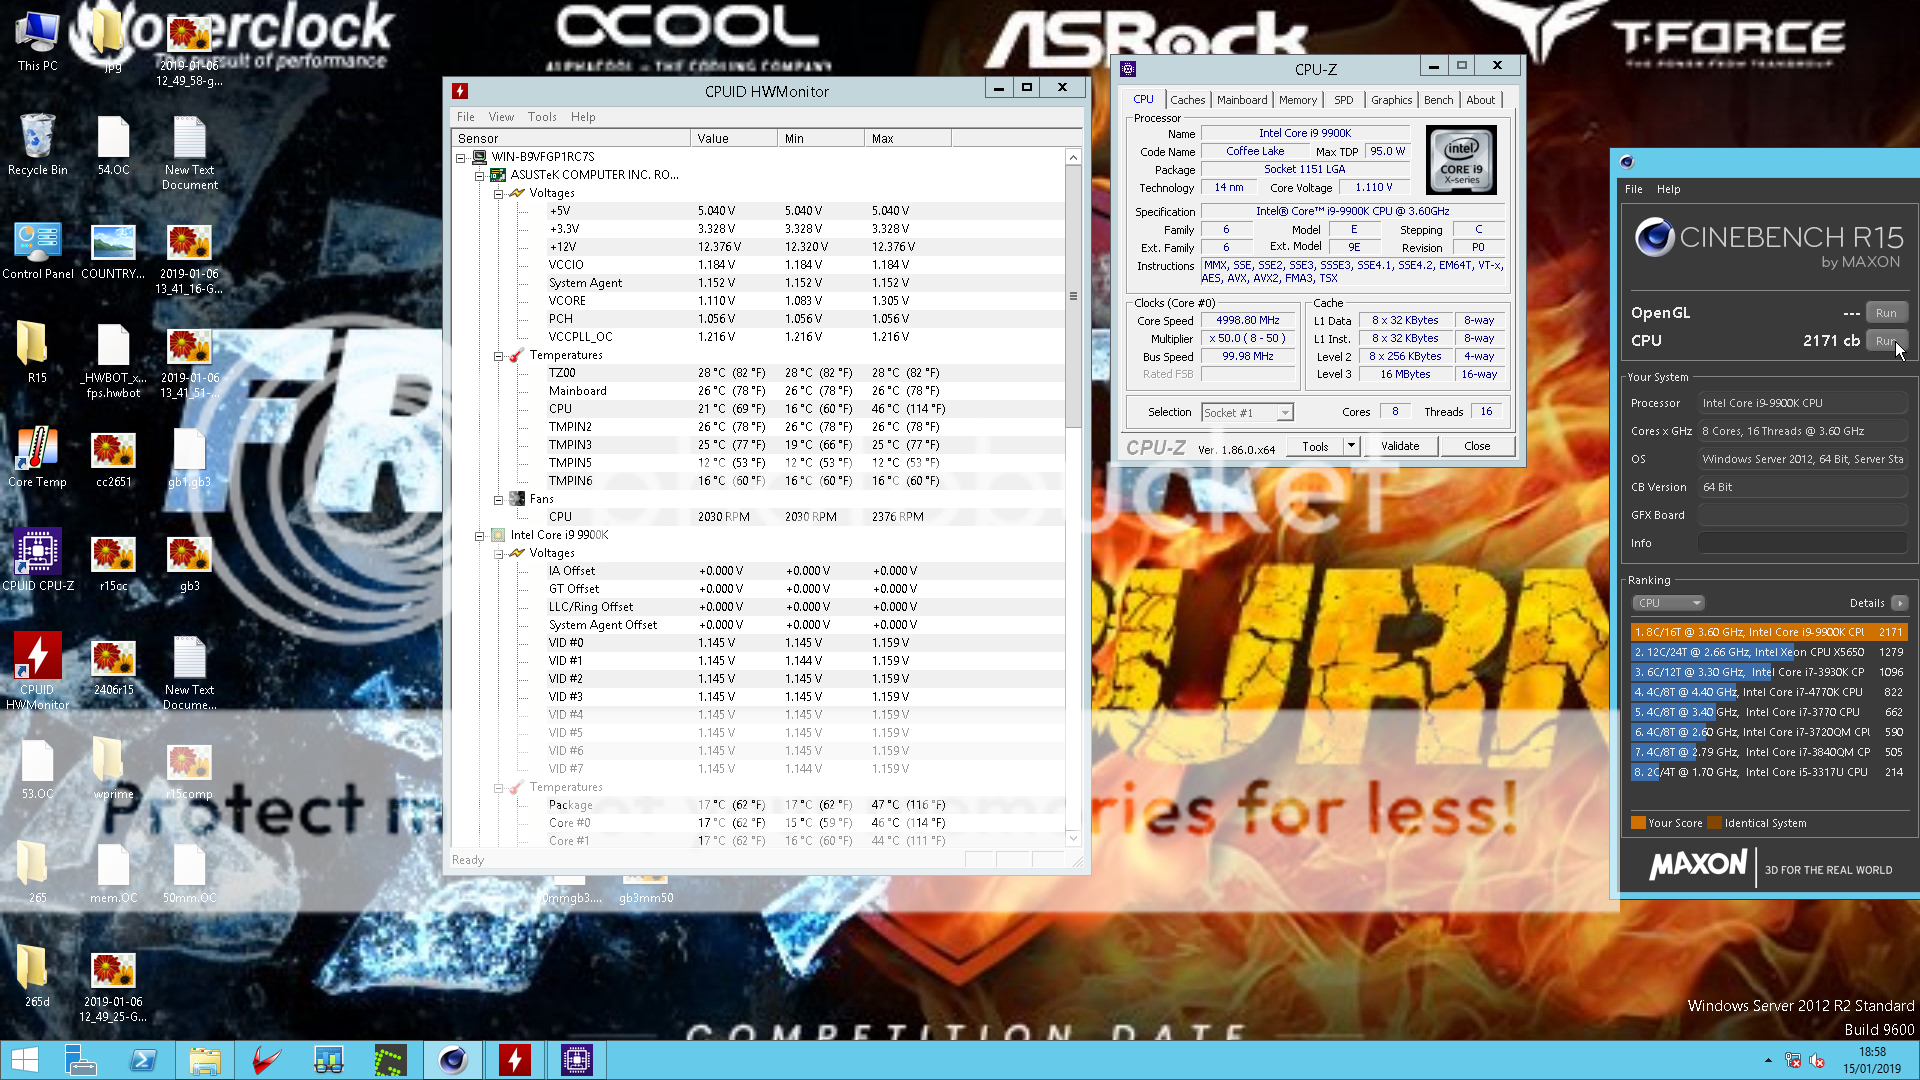
Task: Switch to the Mainboard tab in CPU-Z
Action: [1242, 100]
